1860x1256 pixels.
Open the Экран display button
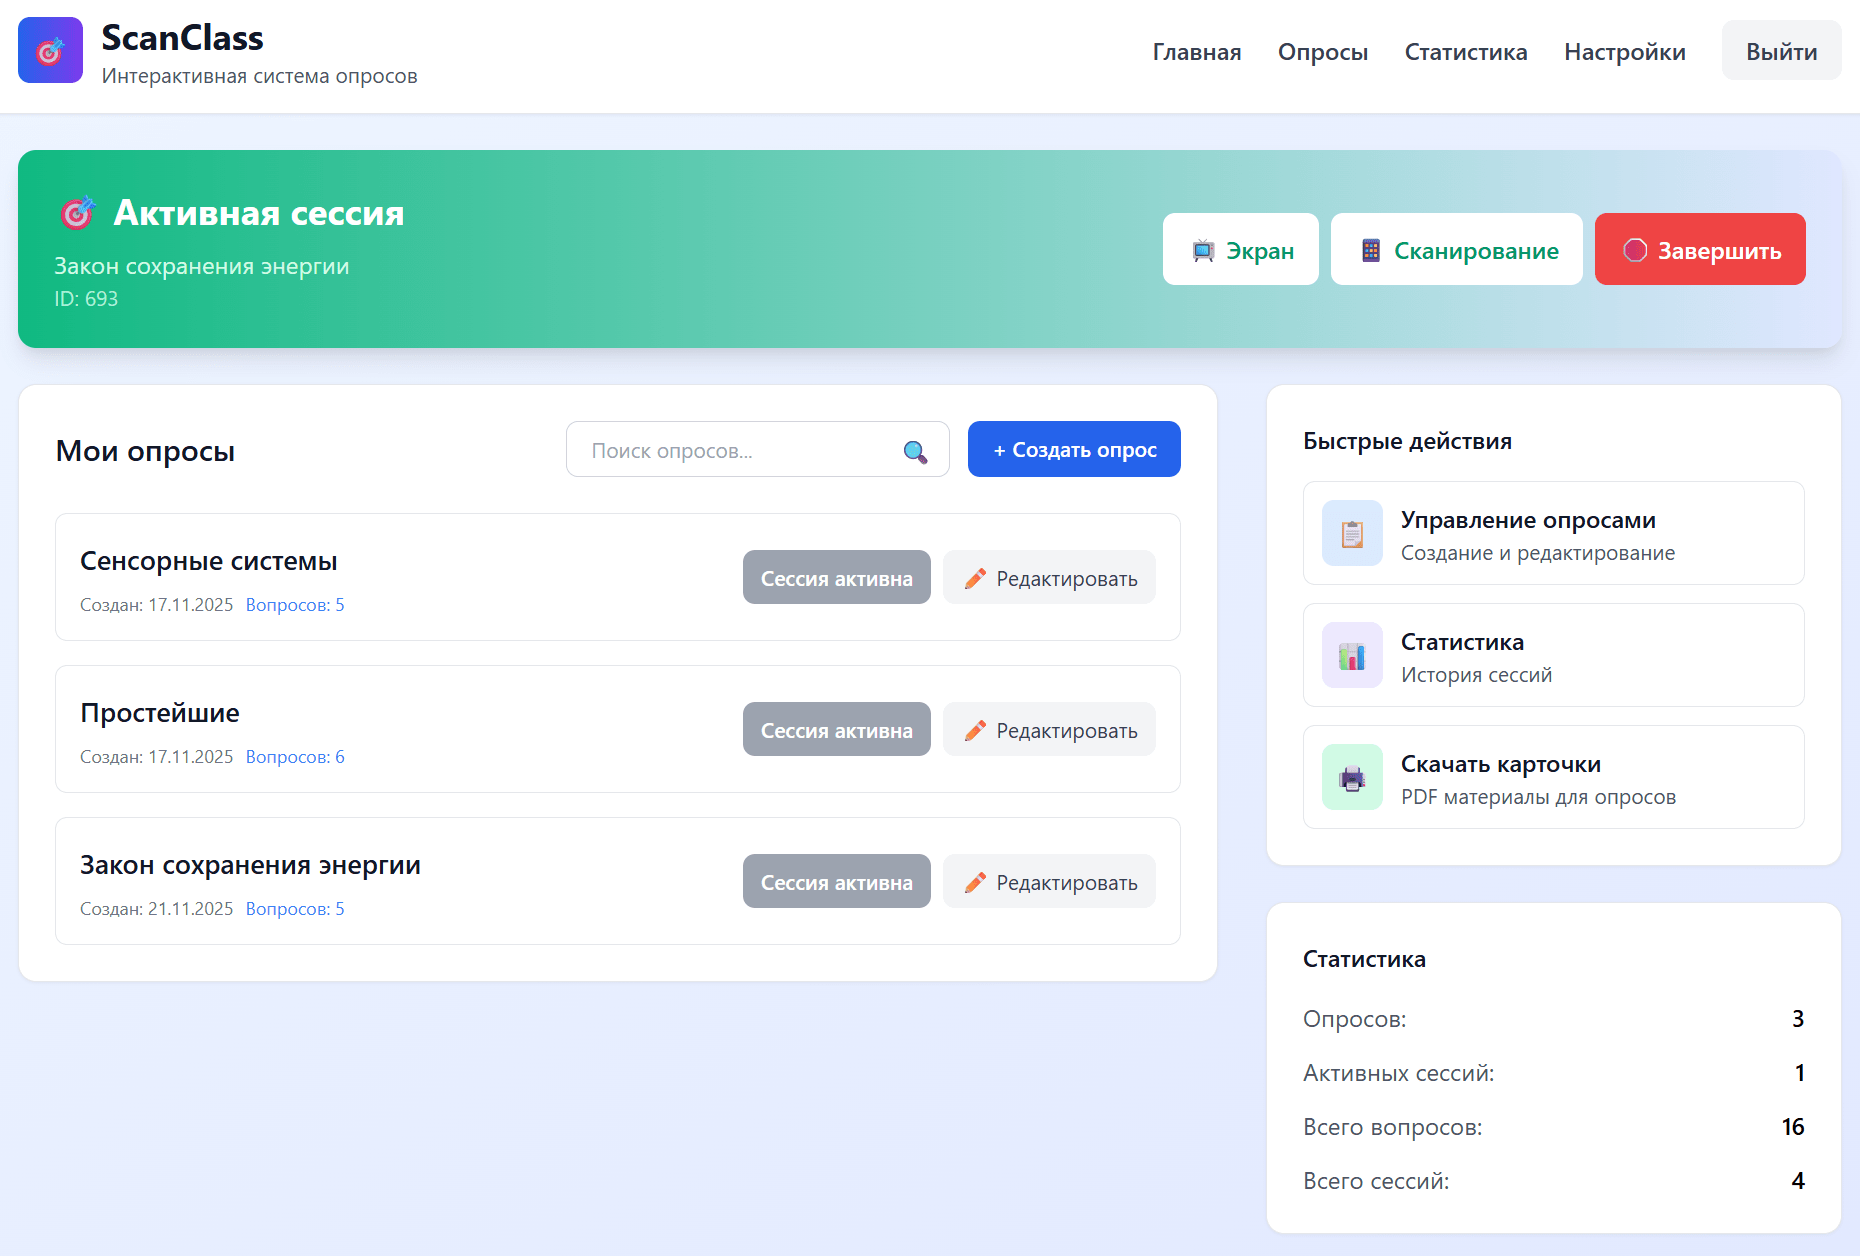1240,250
